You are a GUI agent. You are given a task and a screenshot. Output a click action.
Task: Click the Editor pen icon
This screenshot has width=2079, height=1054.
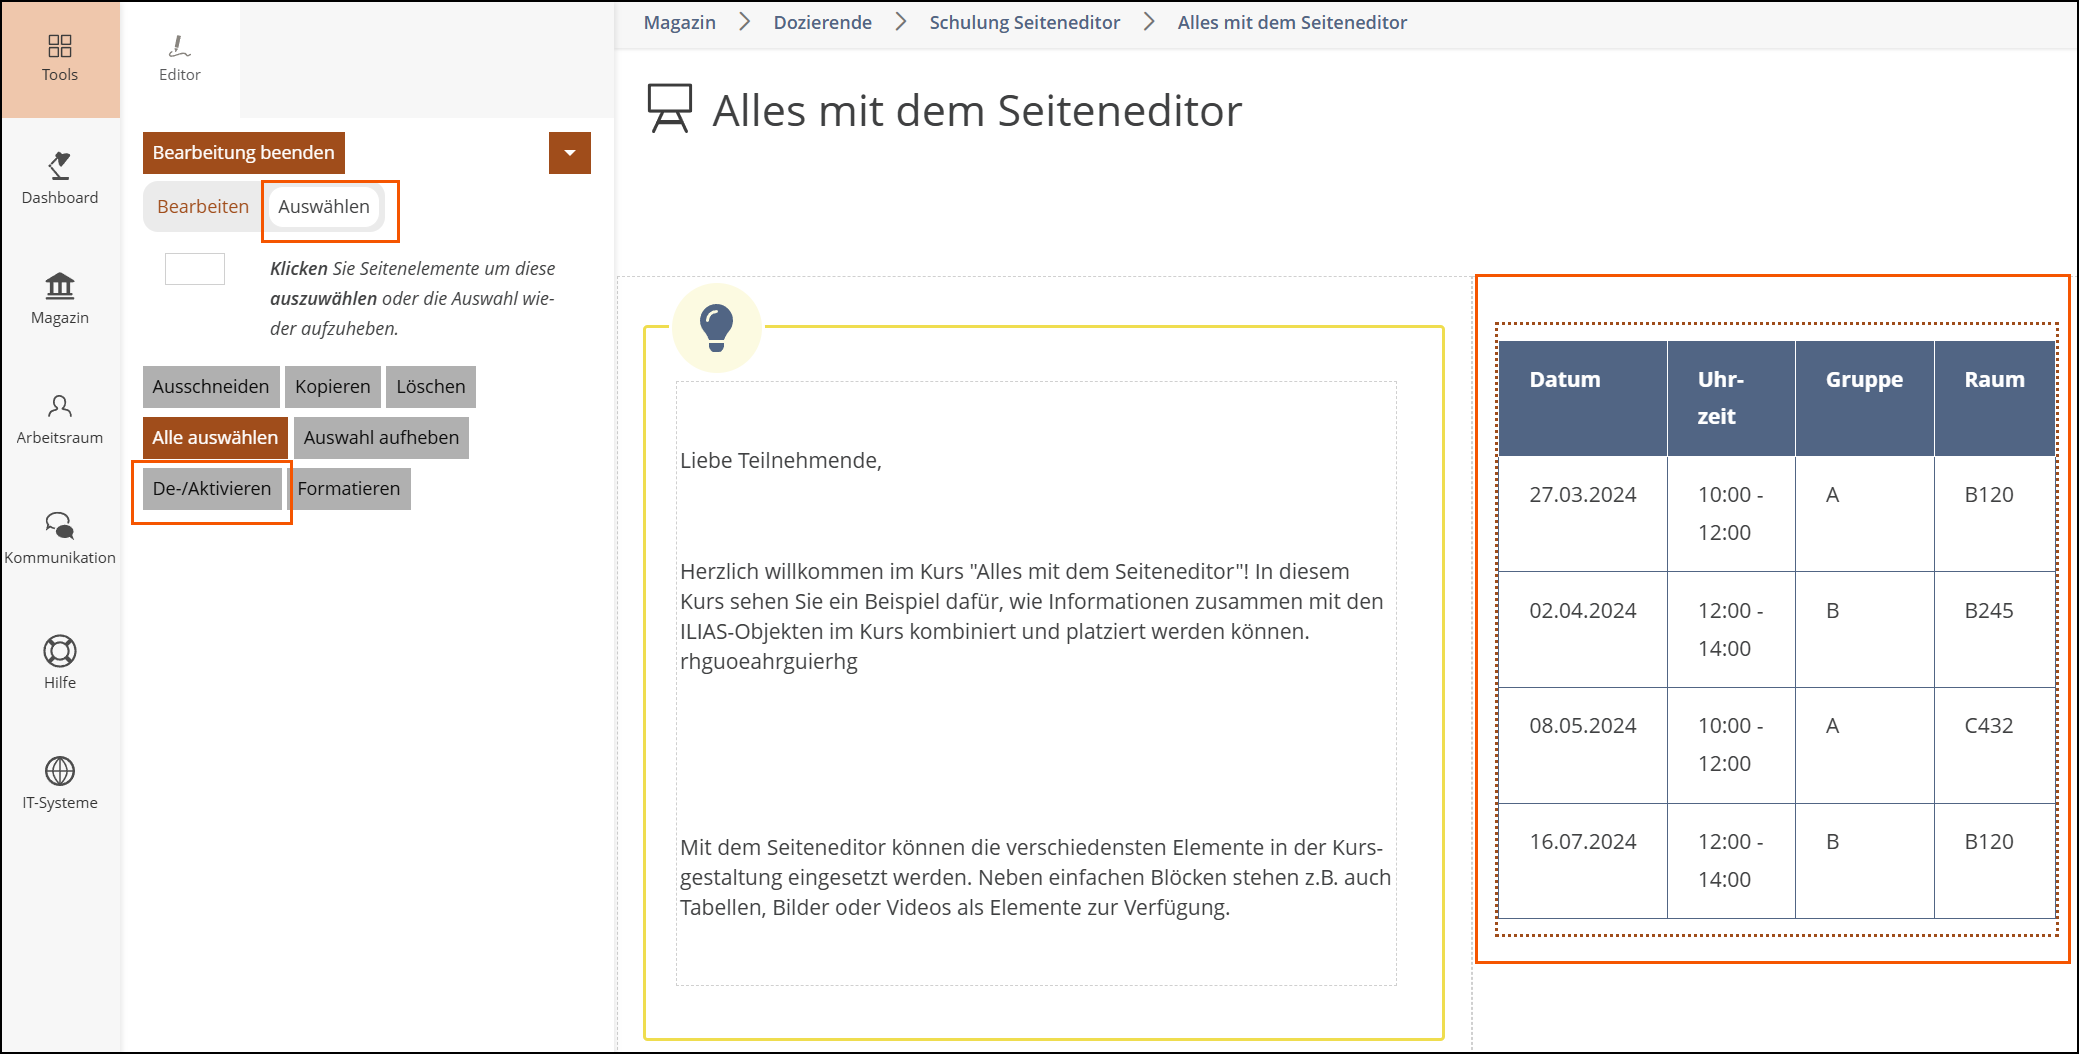click(179, 46)
